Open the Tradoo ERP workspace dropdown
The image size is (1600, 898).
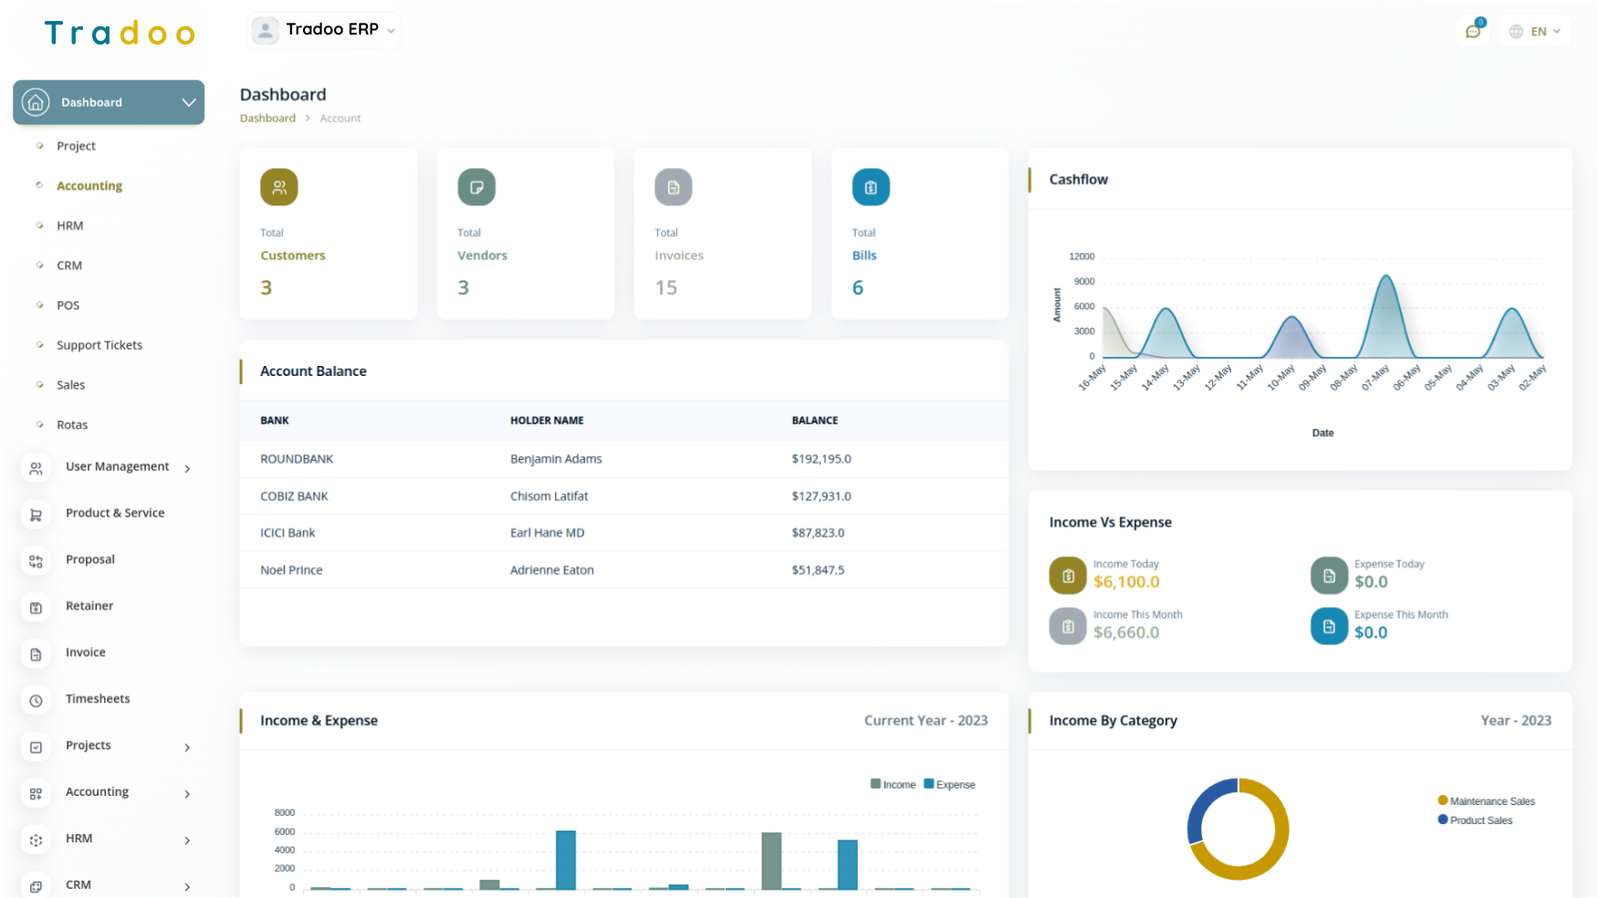point(324,30)
